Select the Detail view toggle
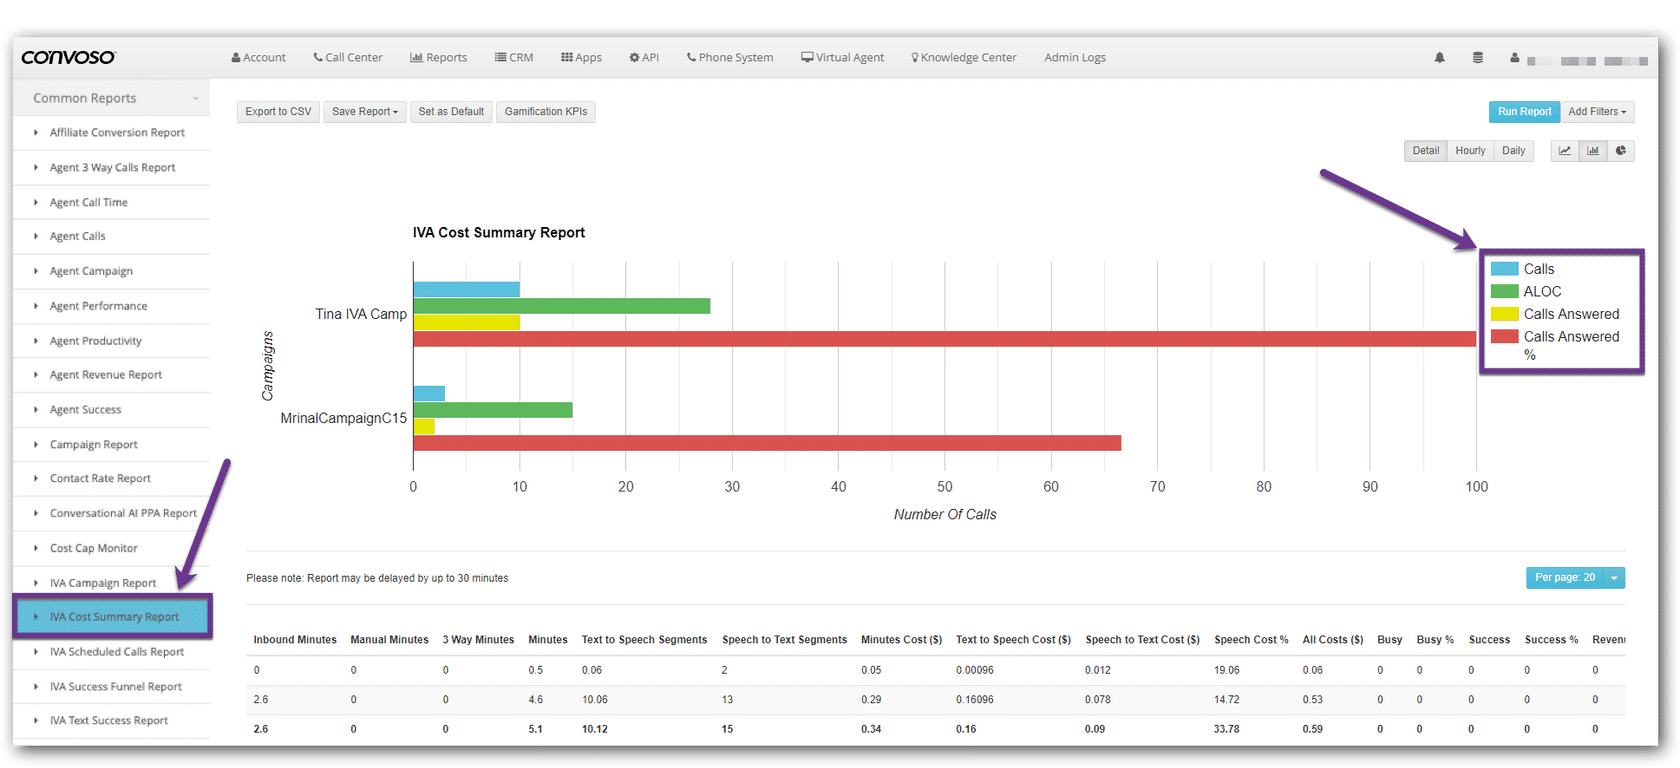 tap(1425, 151)
